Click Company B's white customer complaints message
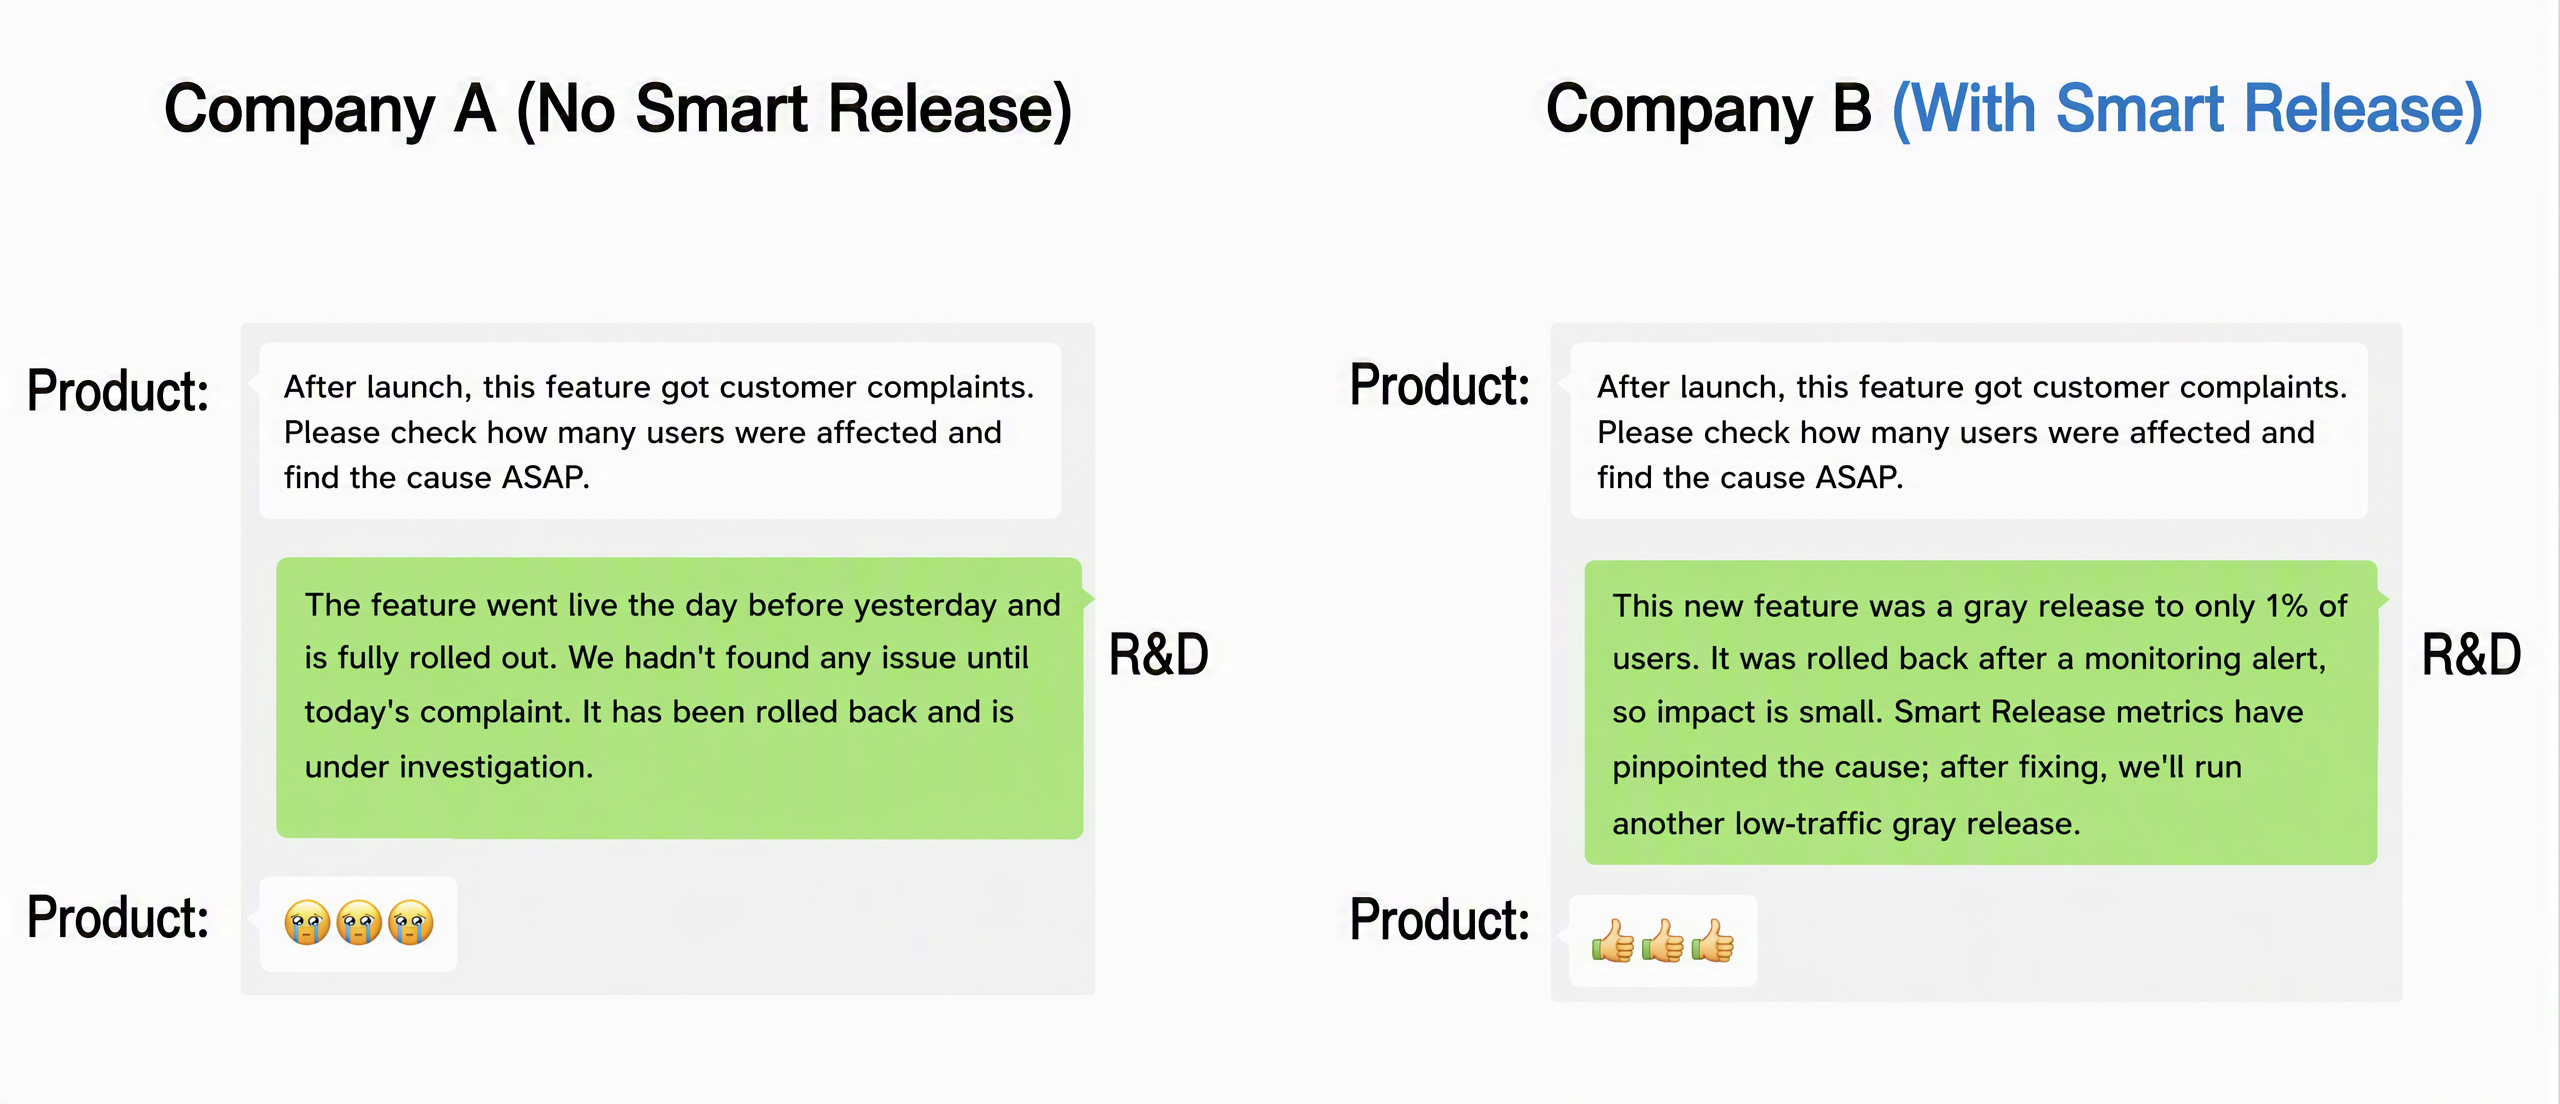2560x1104 pixels. pyautogui.click(x=1969, y=431)
